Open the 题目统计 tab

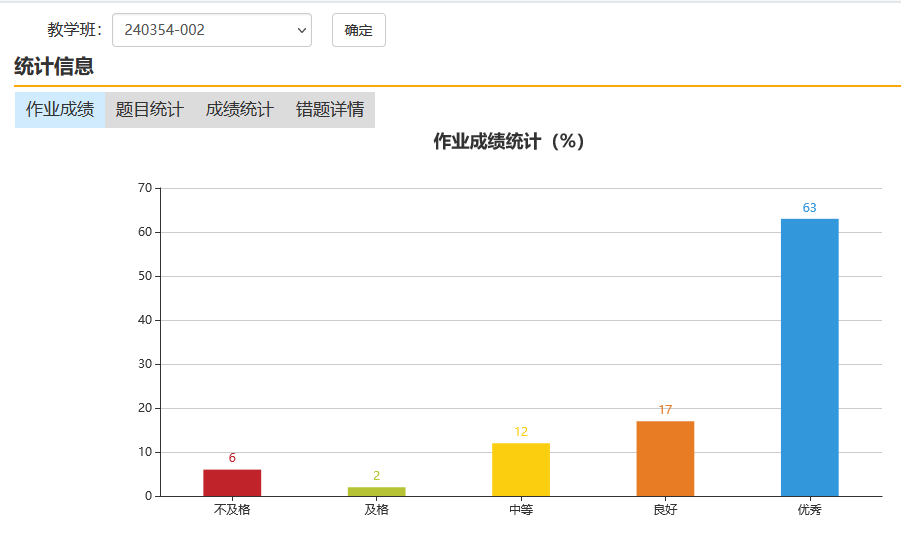149,109
